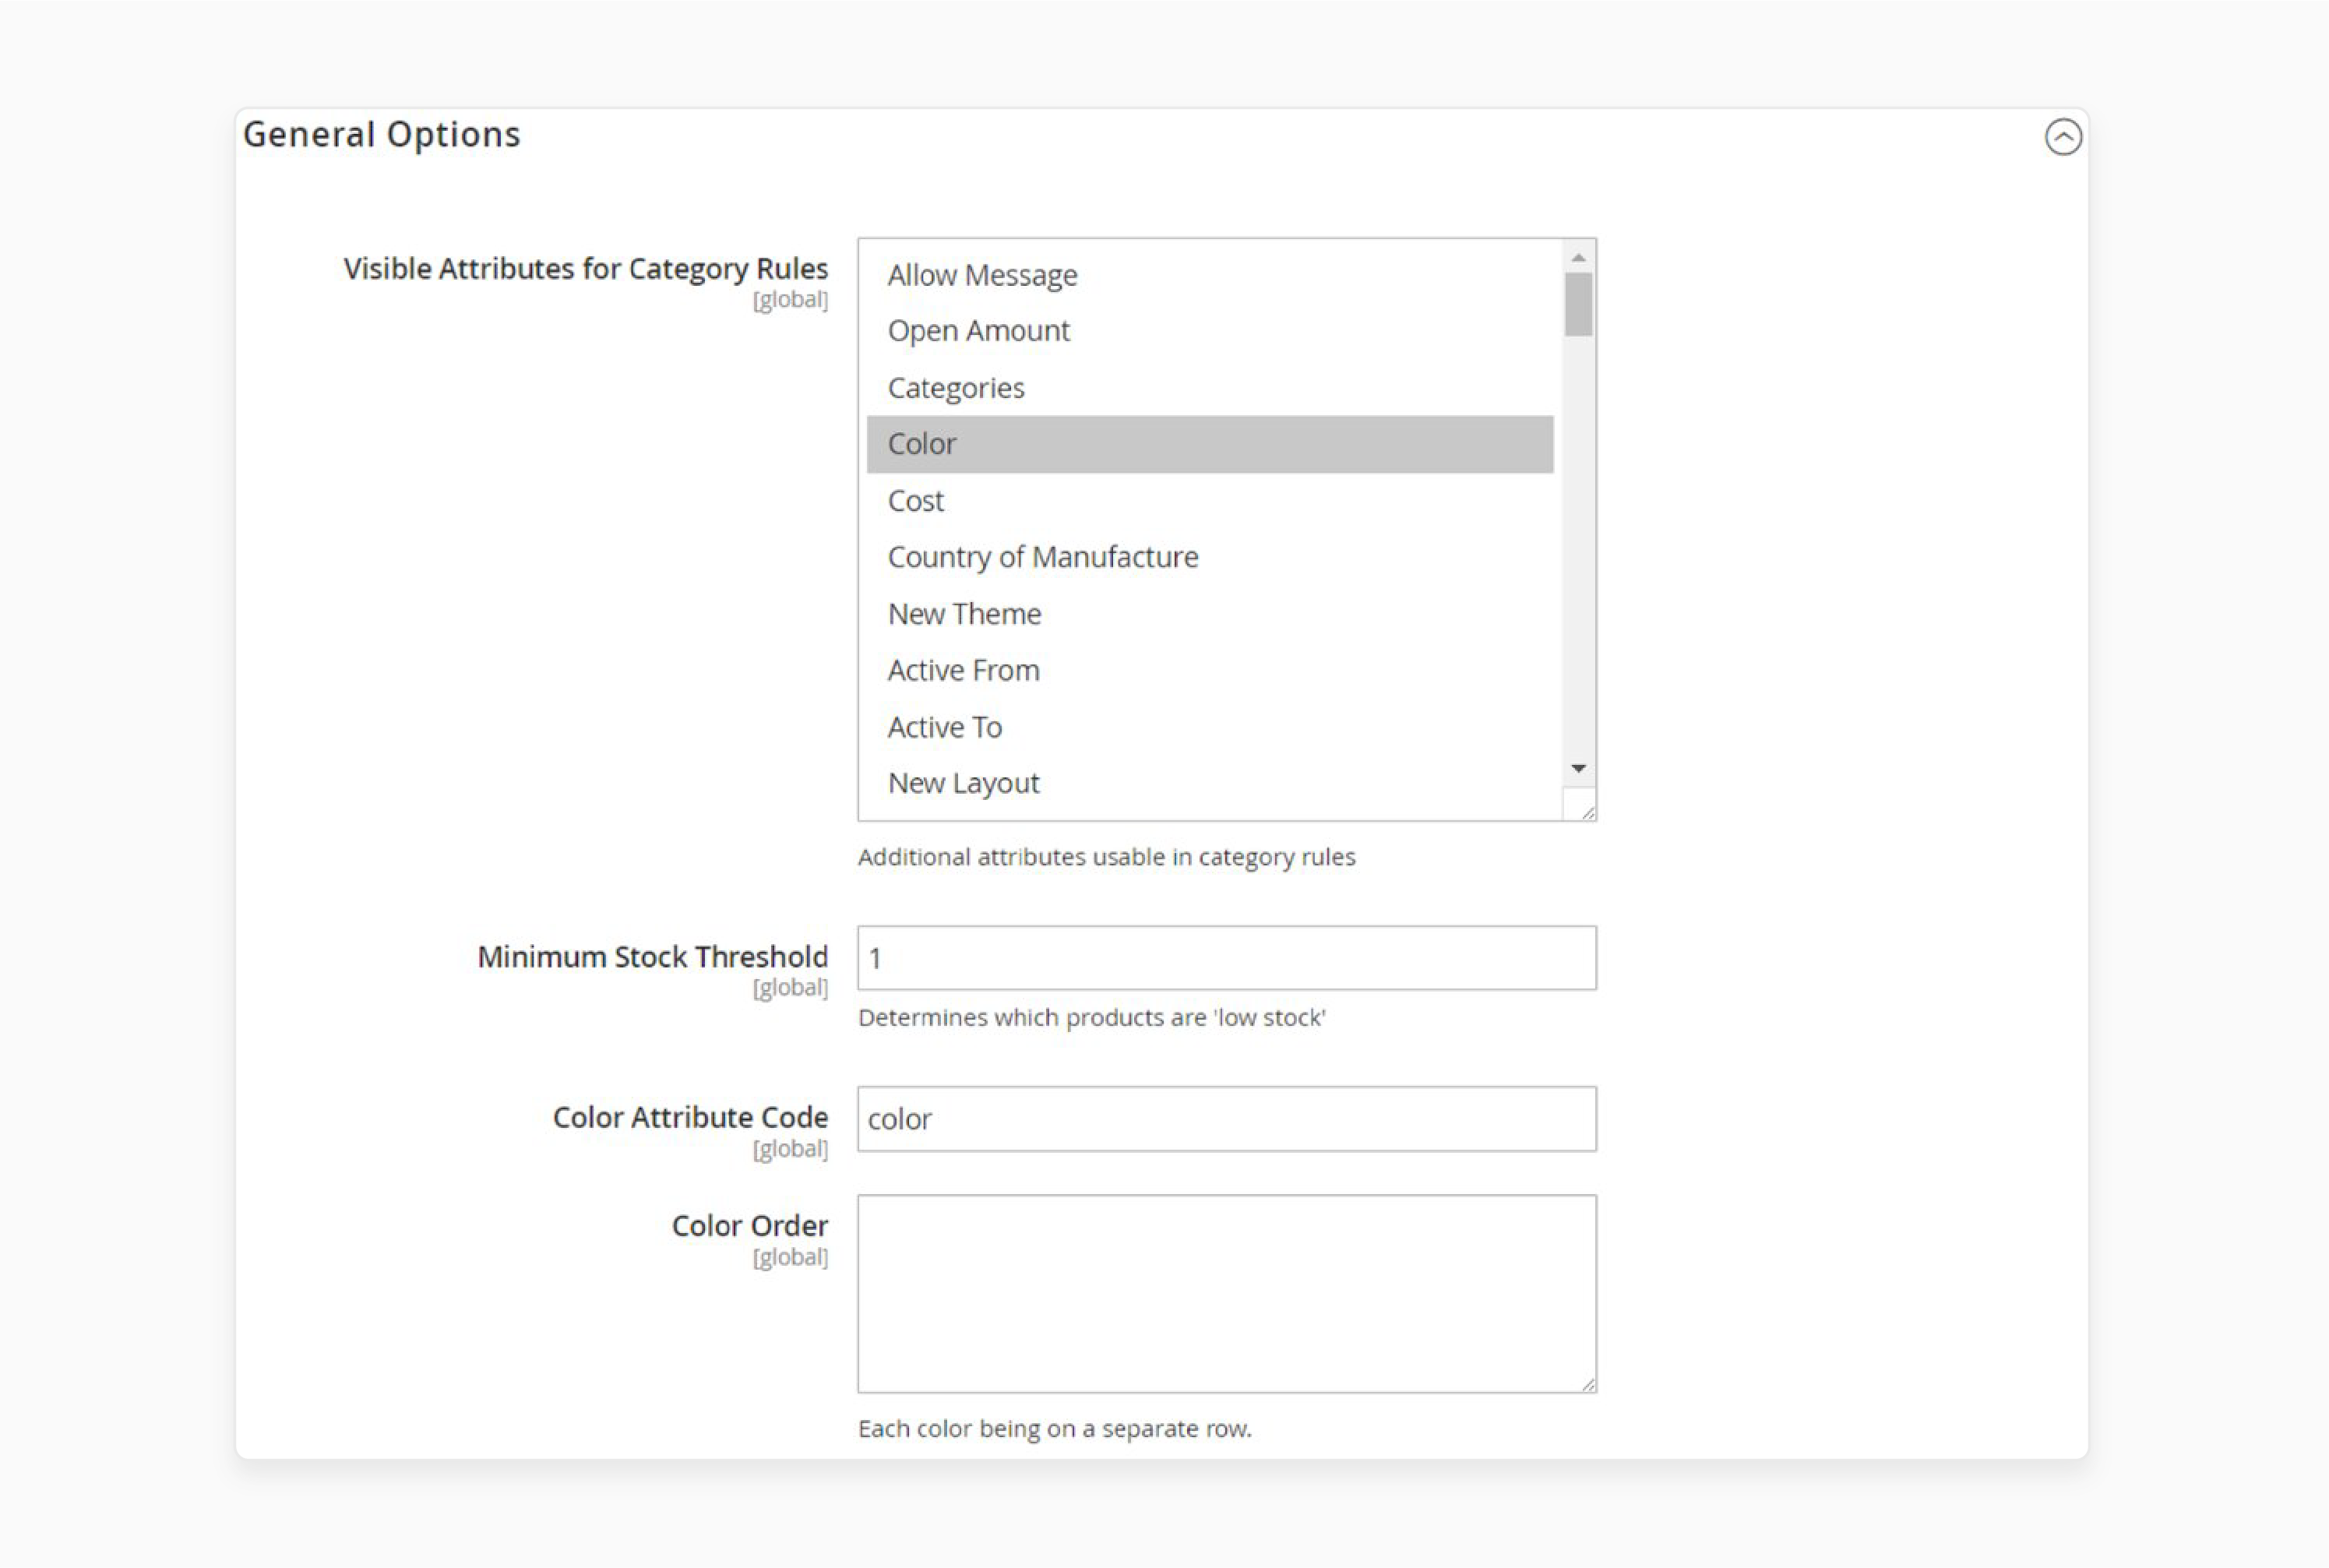Select New Layout attribute
This screenshot has width=2329, height=1568.
tap(1209, 783)
